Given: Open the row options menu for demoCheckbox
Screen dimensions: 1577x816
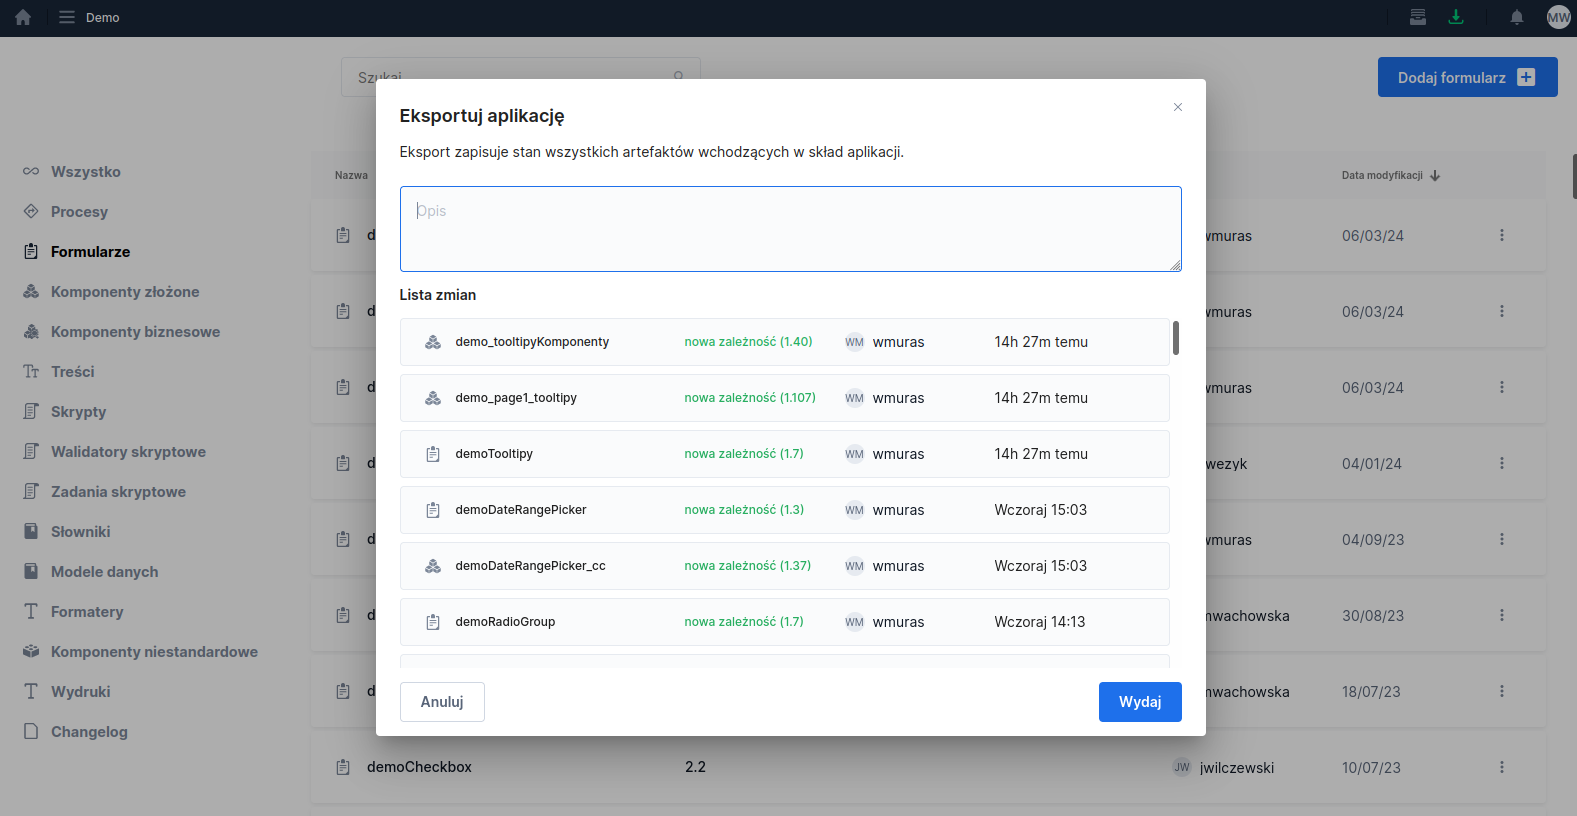Looking at the screenshot, I should 1501,767.
